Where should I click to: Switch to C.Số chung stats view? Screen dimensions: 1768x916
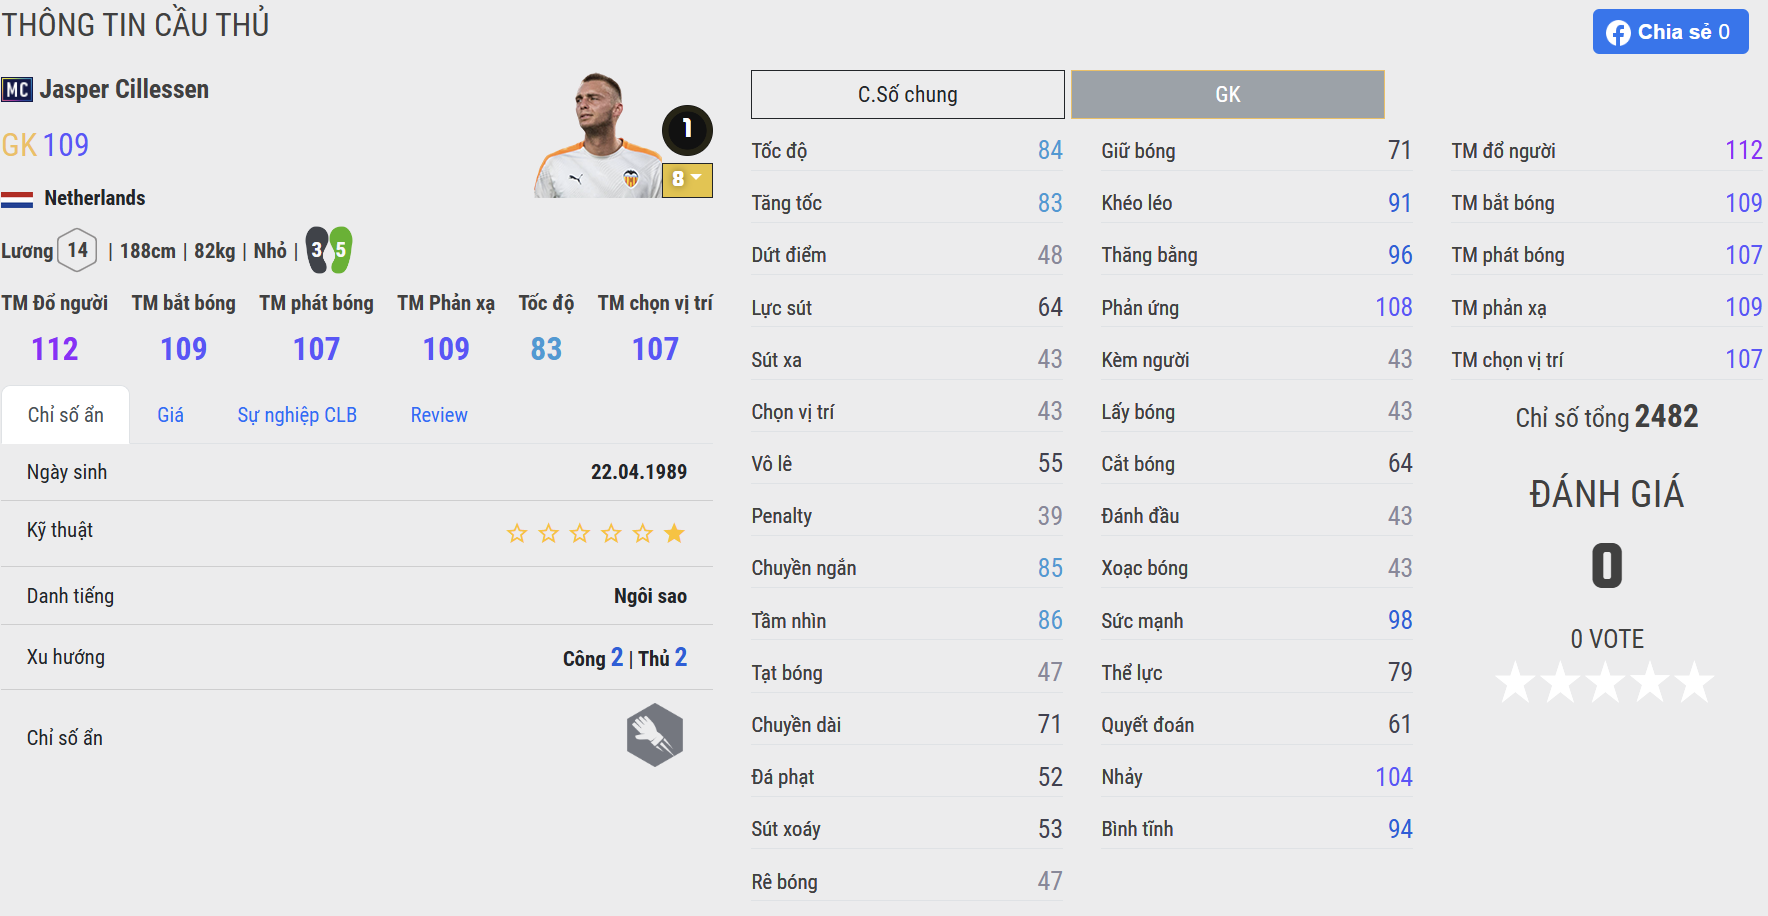[x=907, y=95]
